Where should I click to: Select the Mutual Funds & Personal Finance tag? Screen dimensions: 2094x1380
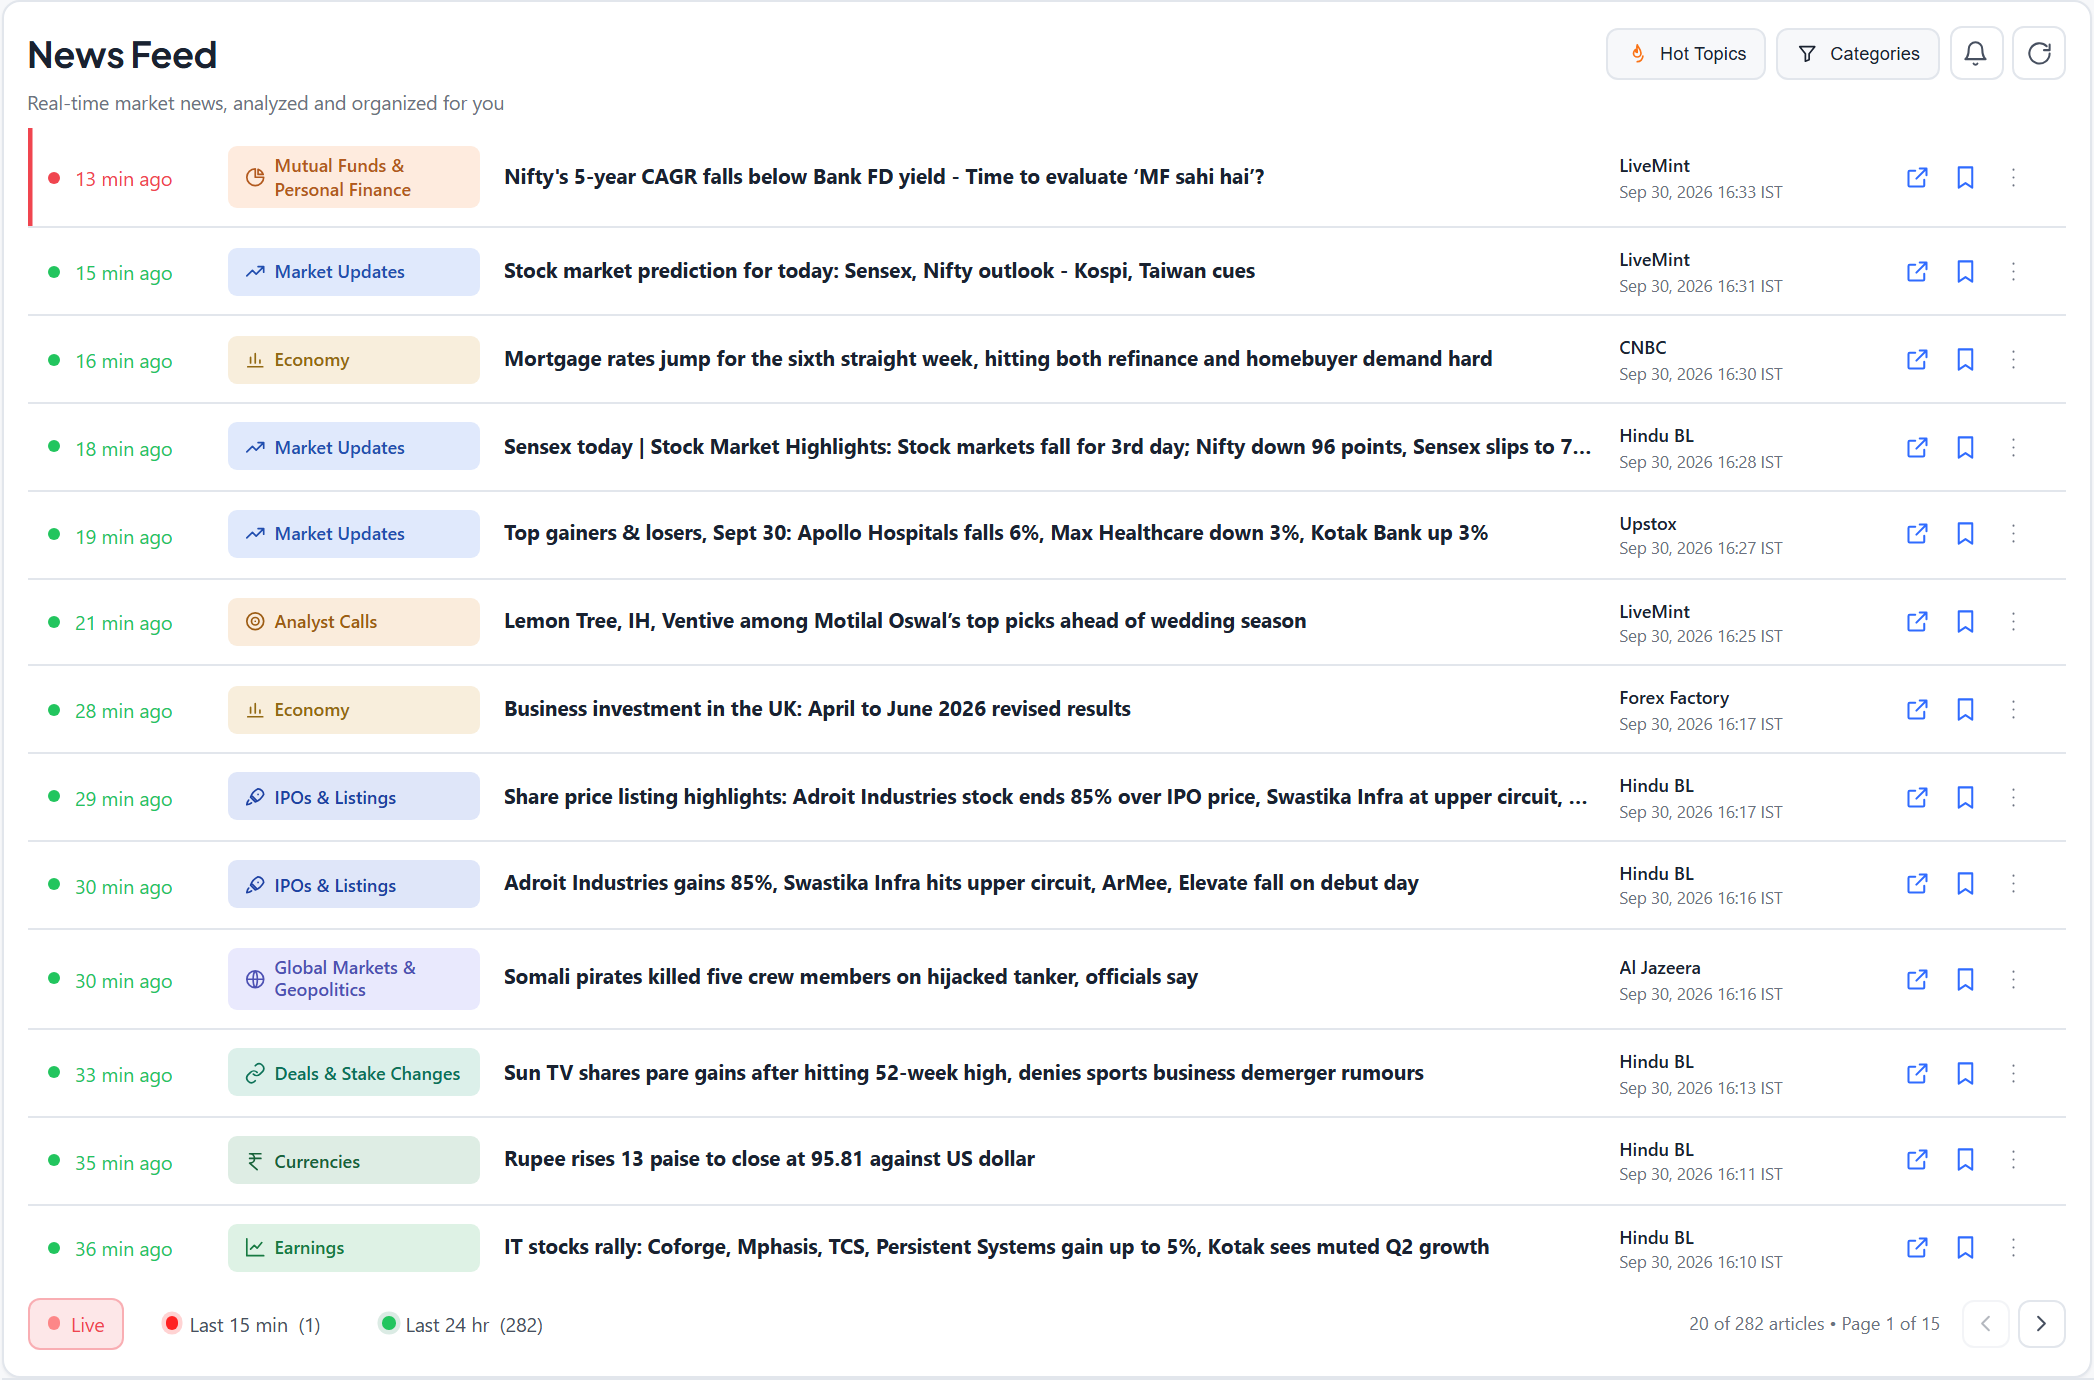[354, 178]
